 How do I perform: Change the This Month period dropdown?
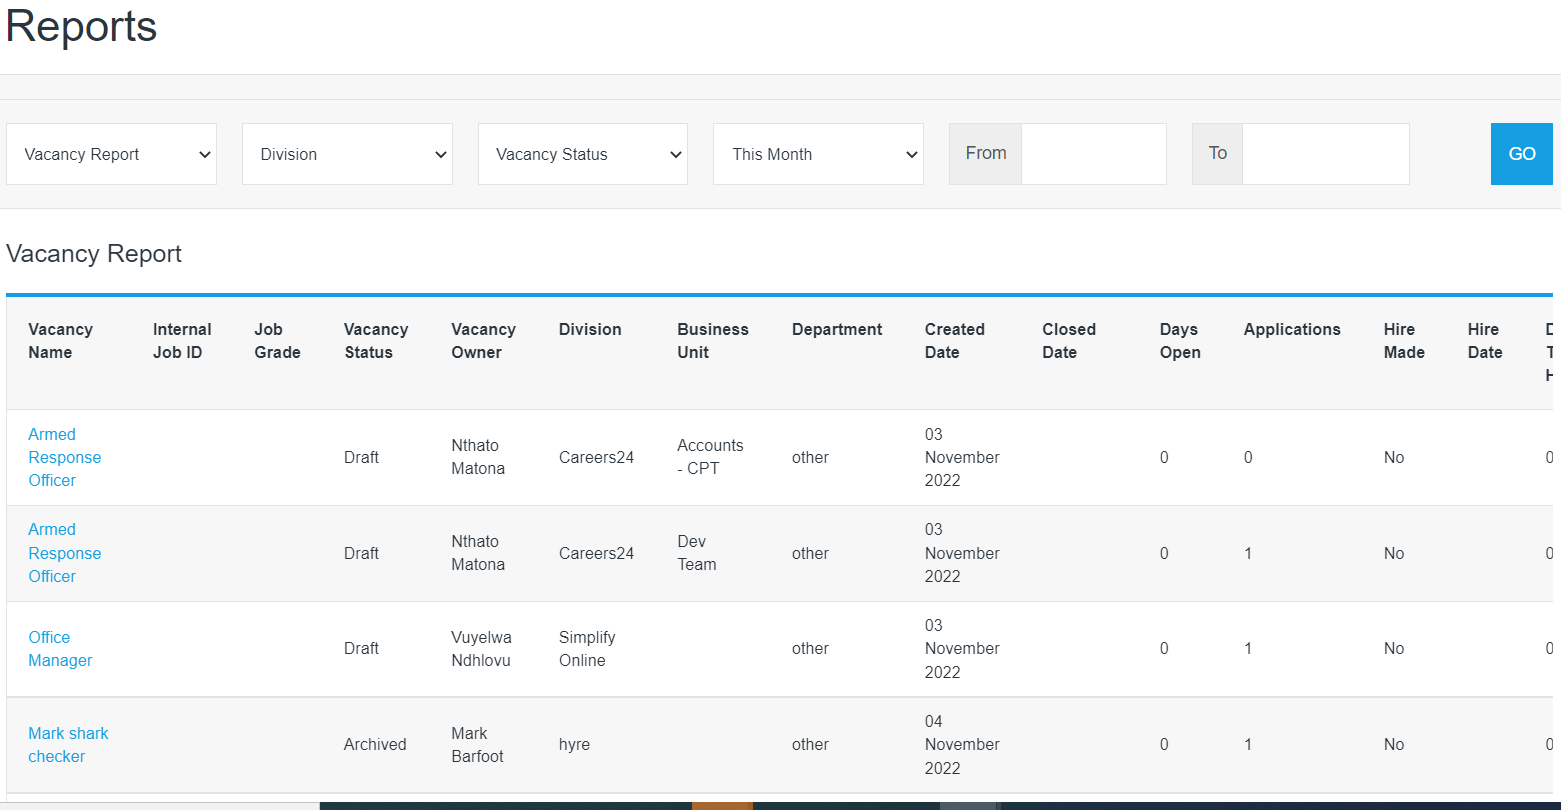[x=818, y=154]
